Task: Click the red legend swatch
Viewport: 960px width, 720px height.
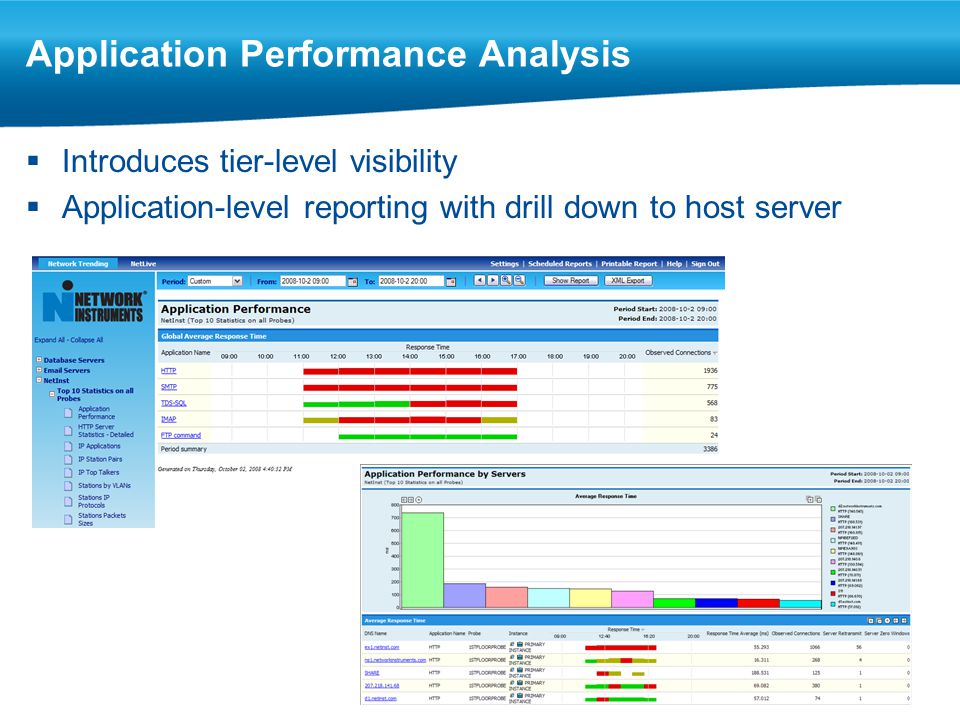Action: (x=833, y=594)
